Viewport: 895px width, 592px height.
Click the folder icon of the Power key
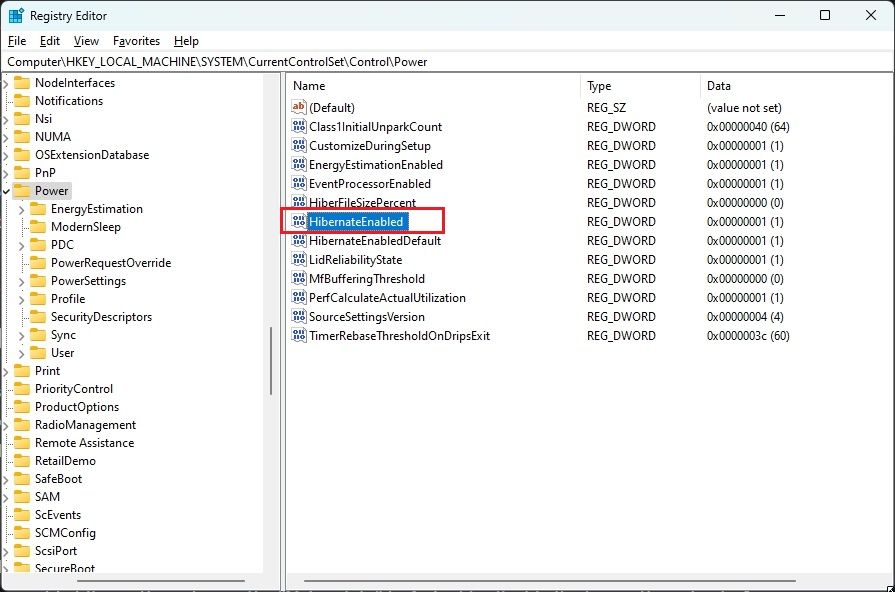pos(23,190)
